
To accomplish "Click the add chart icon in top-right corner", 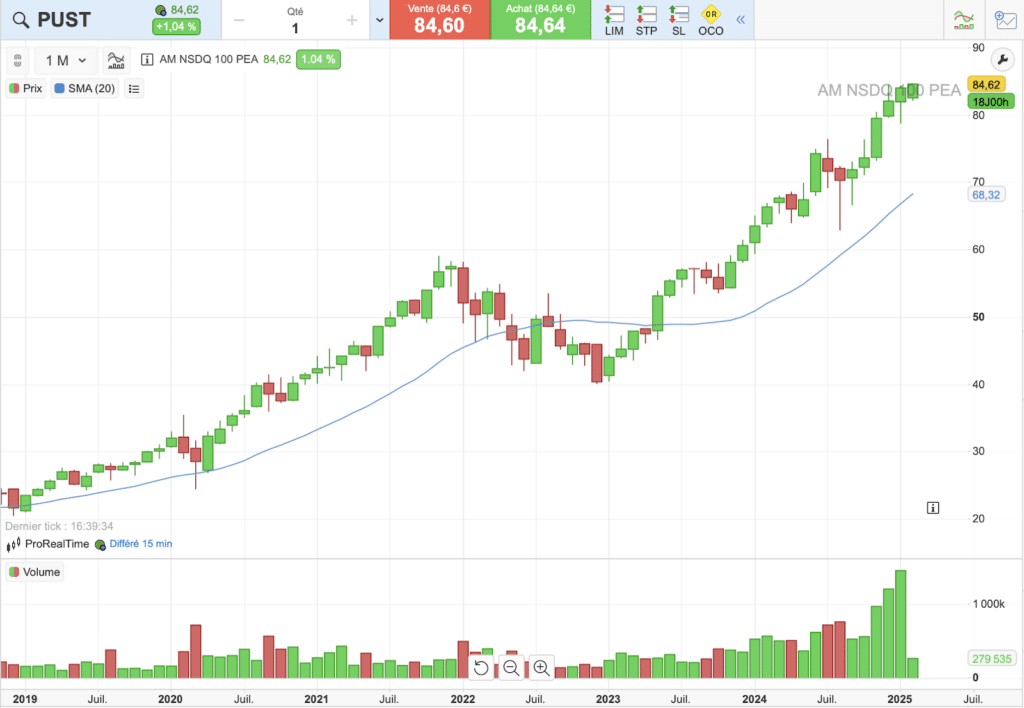I will (x=1005, y=20).
